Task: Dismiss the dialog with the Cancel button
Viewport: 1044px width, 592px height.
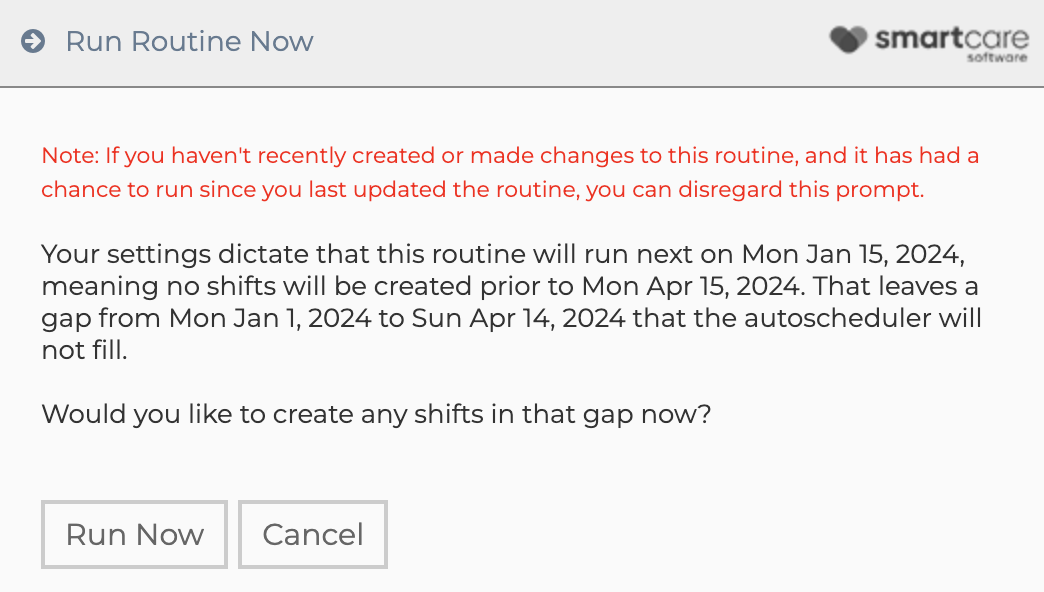Action: (x=313, y=535)
